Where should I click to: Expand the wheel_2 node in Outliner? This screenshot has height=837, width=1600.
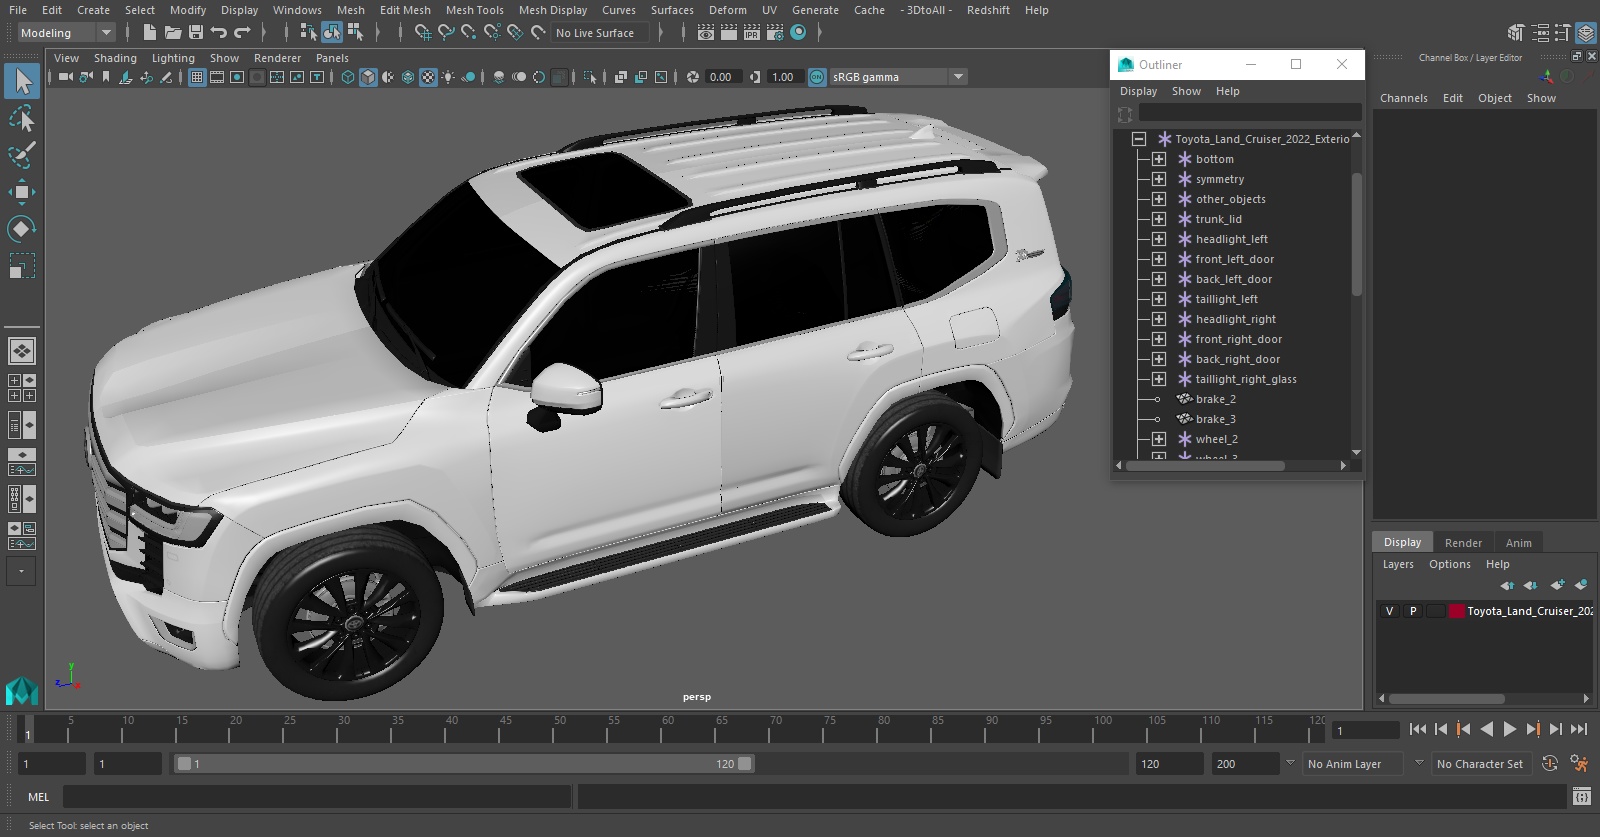pos(1159,439)
